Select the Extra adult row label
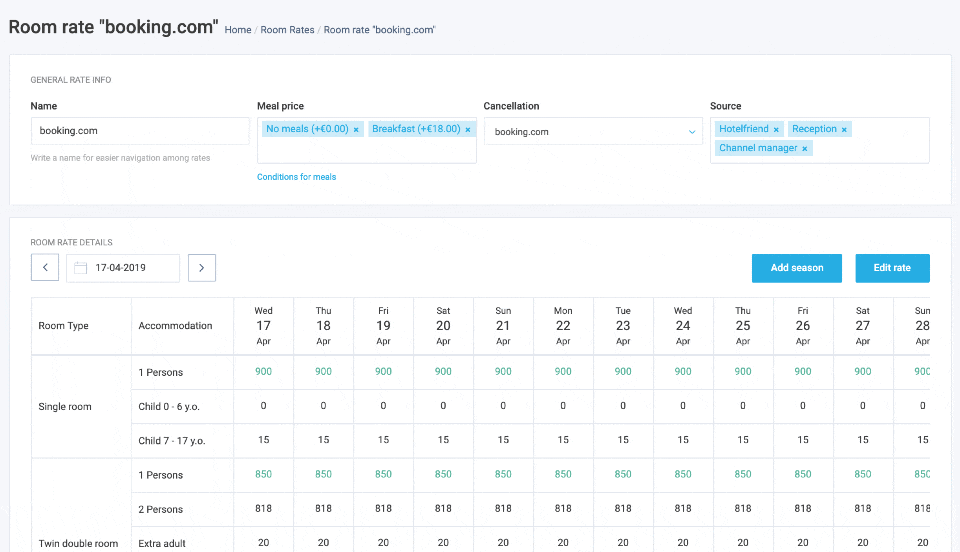 pos(162,543)
